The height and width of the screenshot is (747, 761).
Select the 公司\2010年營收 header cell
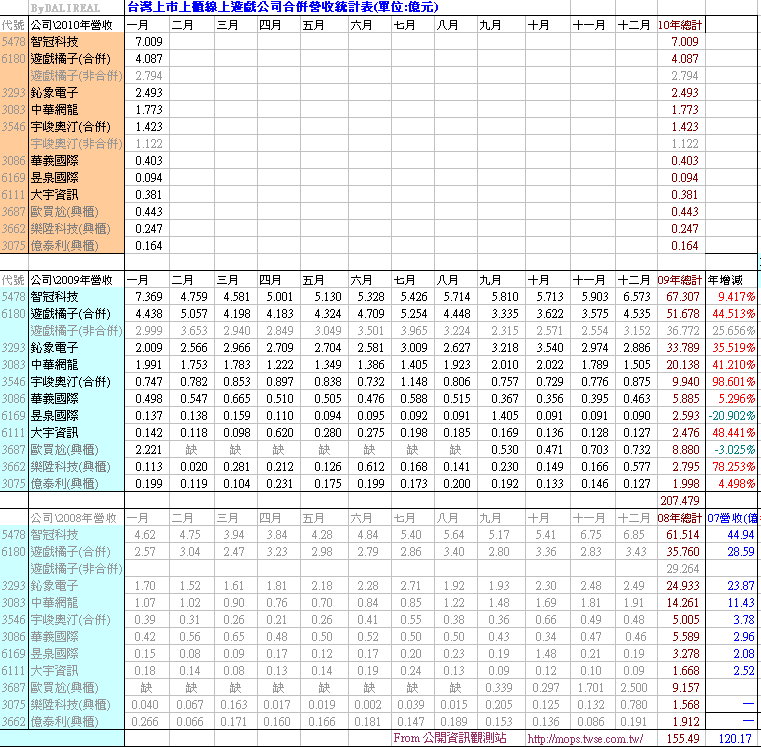(71, 25)
